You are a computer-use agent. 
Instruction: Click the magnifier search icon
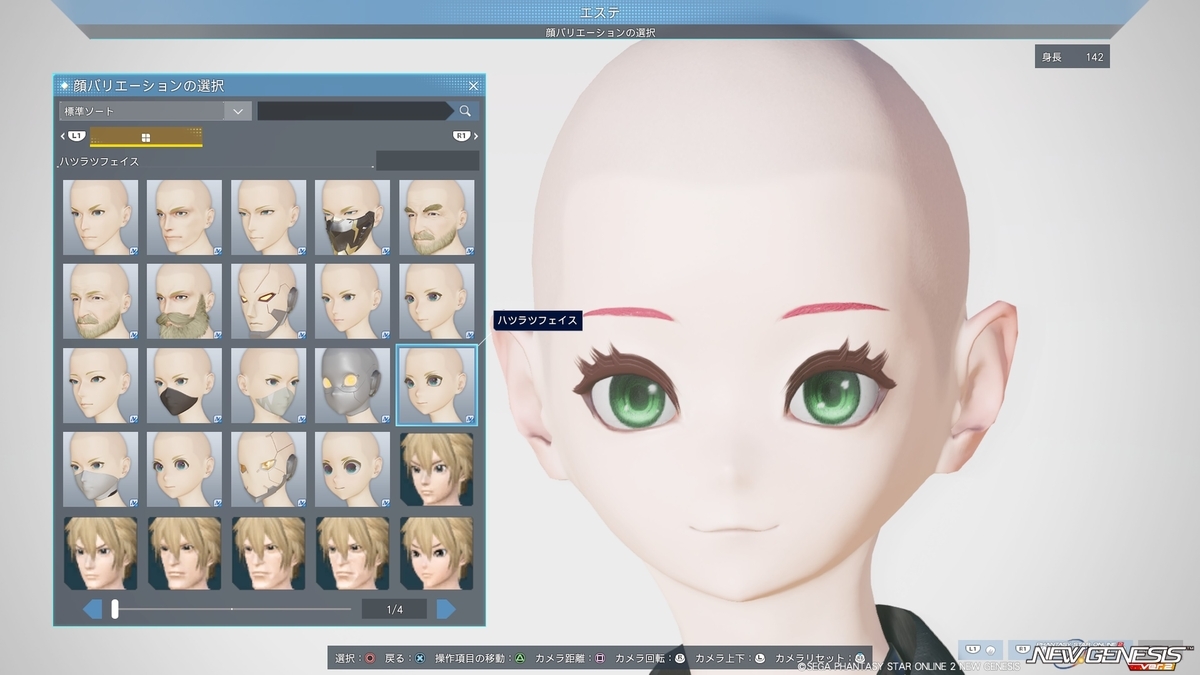pos(466,111)
